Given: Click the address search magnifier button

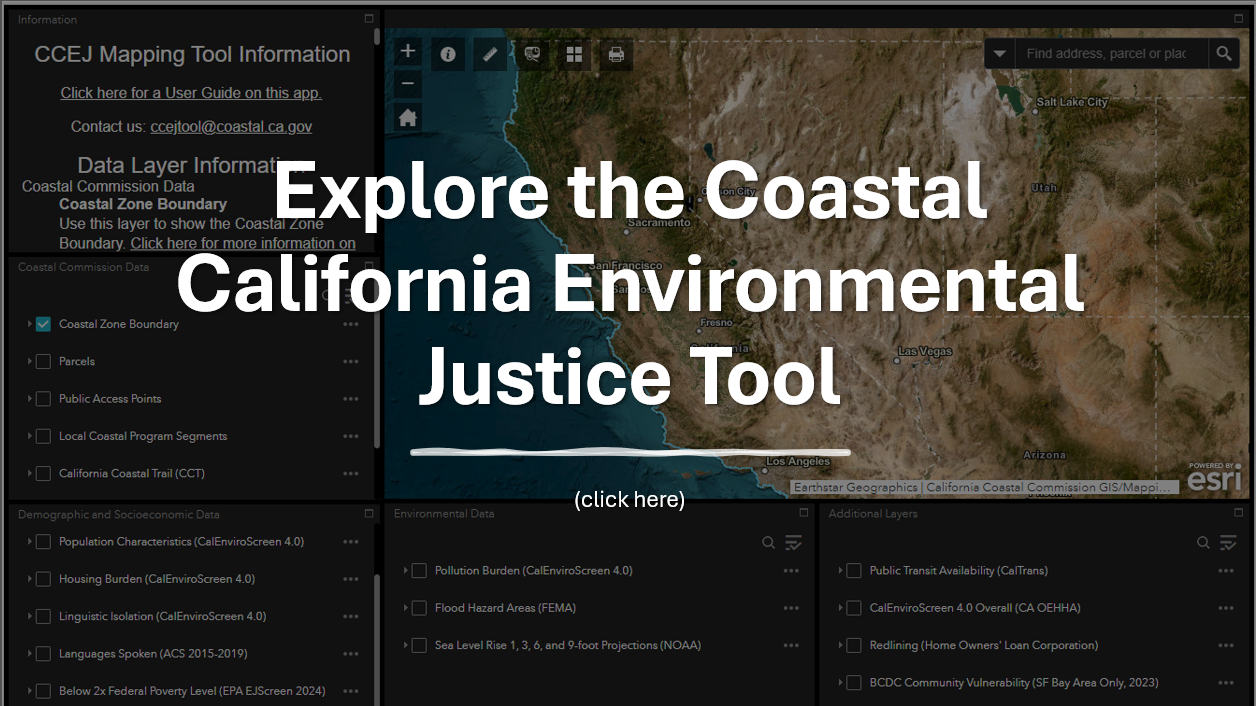Looking at the screenshot, I should (x=1223, y=54).
